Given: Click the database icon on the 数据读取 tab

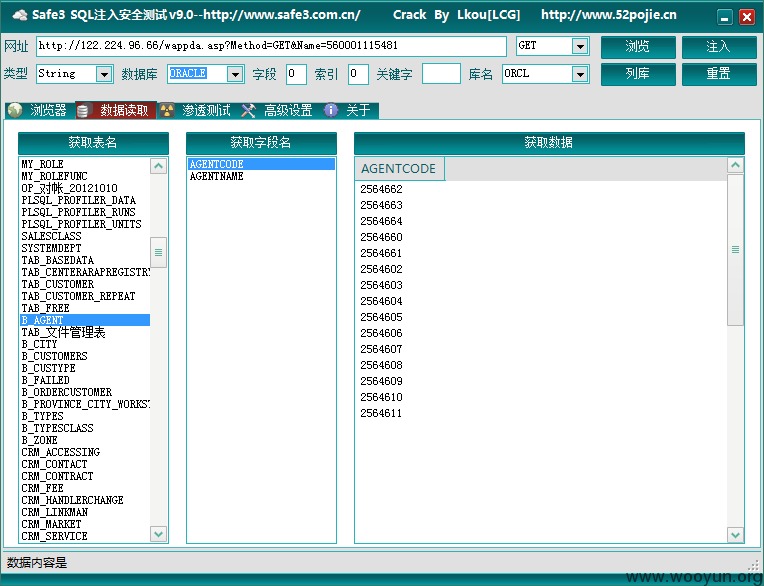Looking at the screenshot, I should 83,111.
